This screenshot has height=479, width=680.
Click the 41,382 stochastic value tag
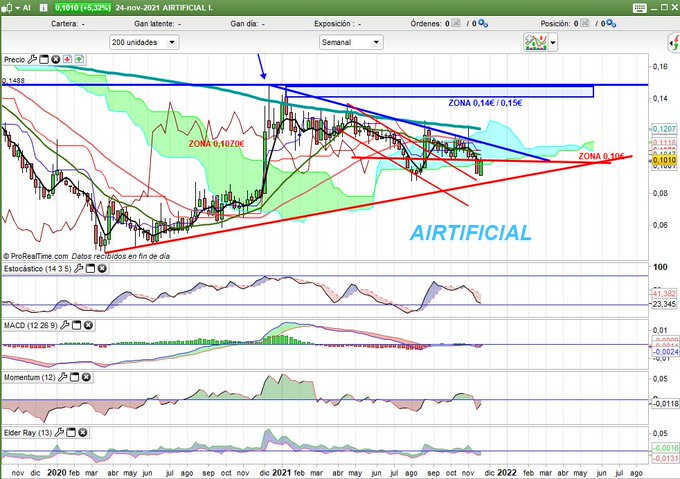(664, 294)
